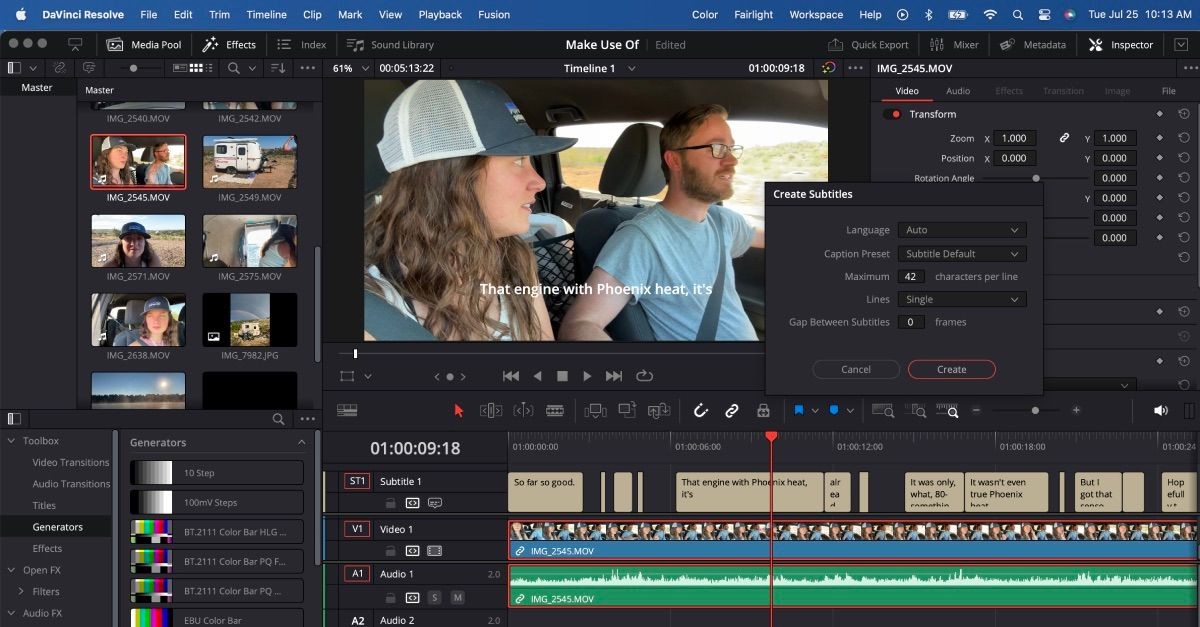Click the Insert Clip icon
Viewport: 1200px width, 627px height.
(x=595, y=410)
